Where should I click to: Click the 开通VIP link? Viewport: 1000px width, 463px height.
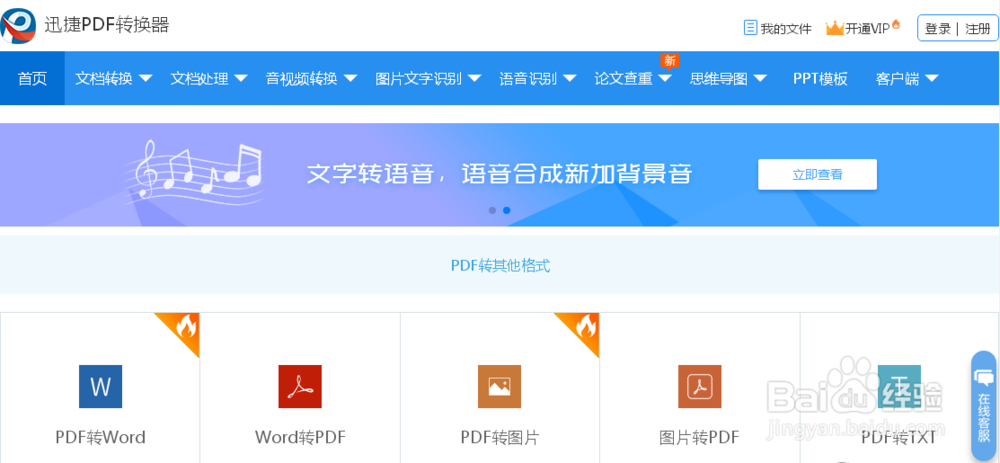[x=867, y=29]
